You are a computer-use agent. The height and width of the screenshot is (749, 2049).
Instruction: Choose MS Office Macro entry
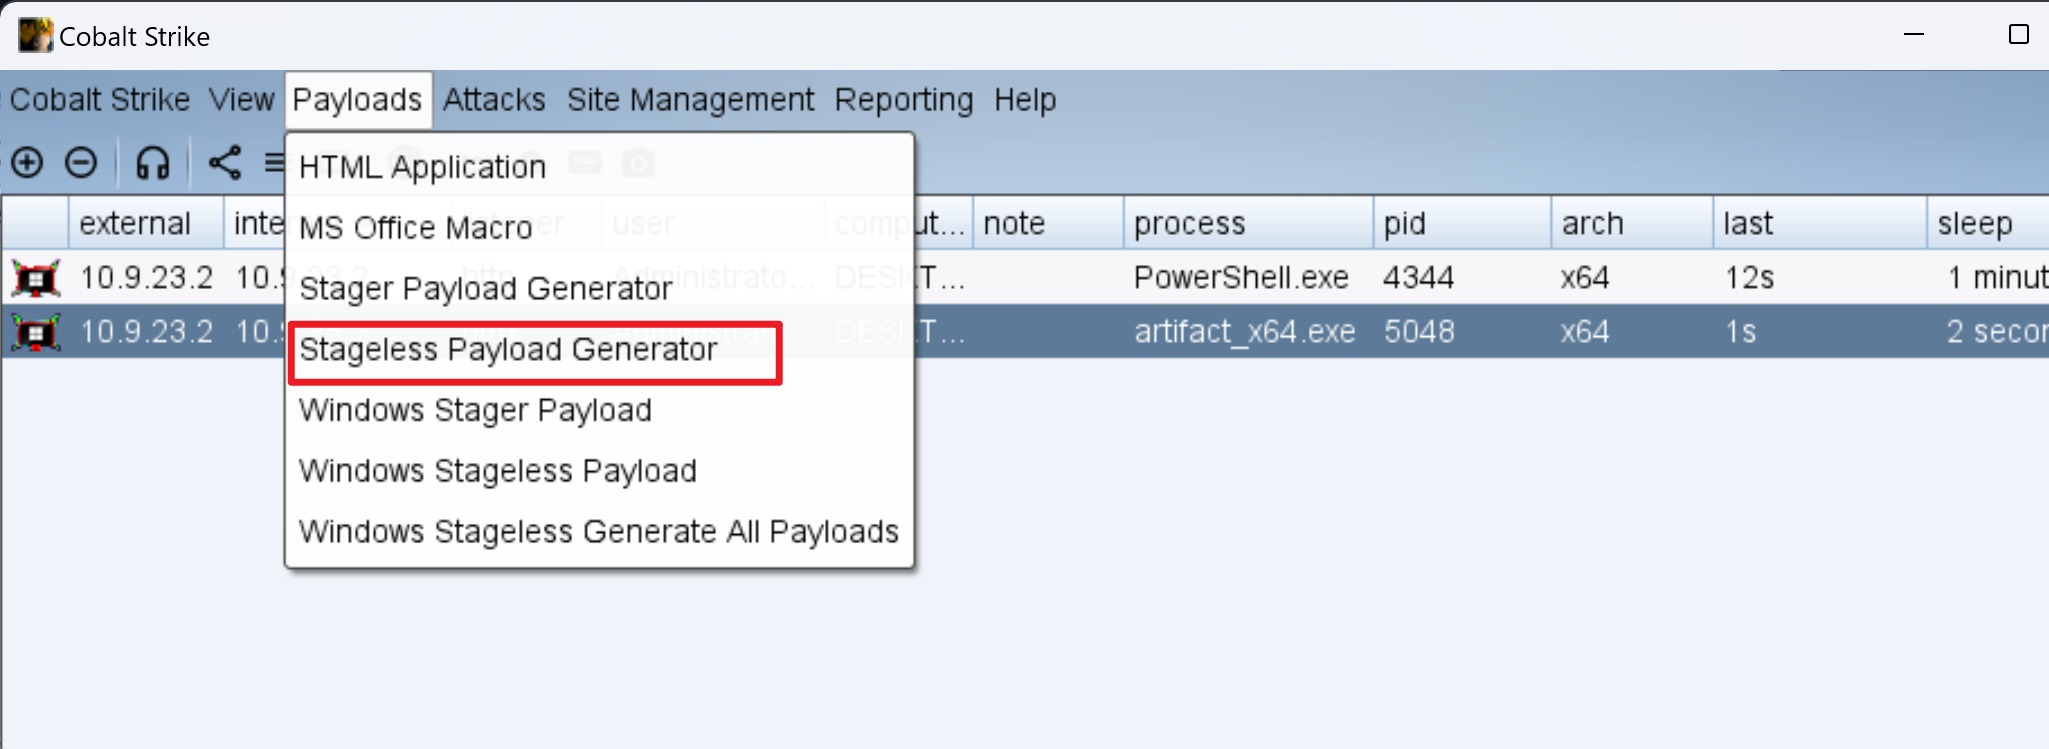(x=600, y=228)
